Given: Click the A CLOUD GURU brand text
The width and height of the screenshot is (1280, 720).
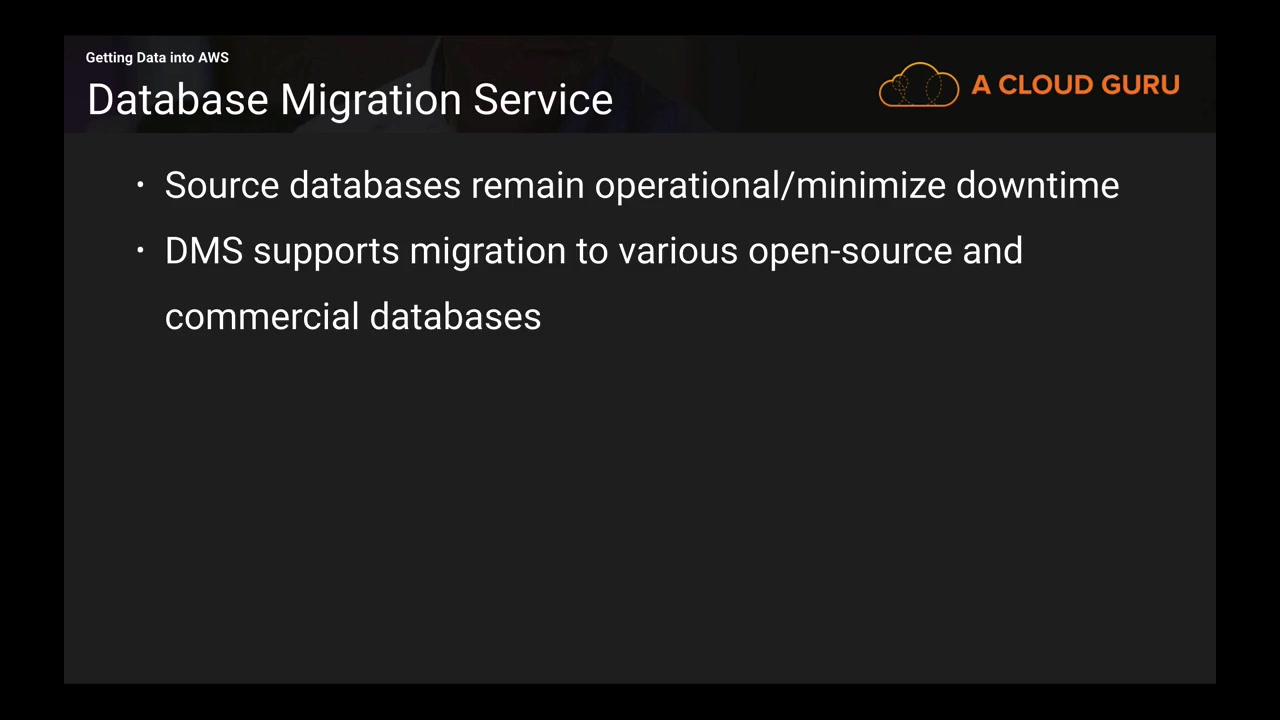Looking at the screenshot, I should pyautogui.click(x=1075, y=85).
